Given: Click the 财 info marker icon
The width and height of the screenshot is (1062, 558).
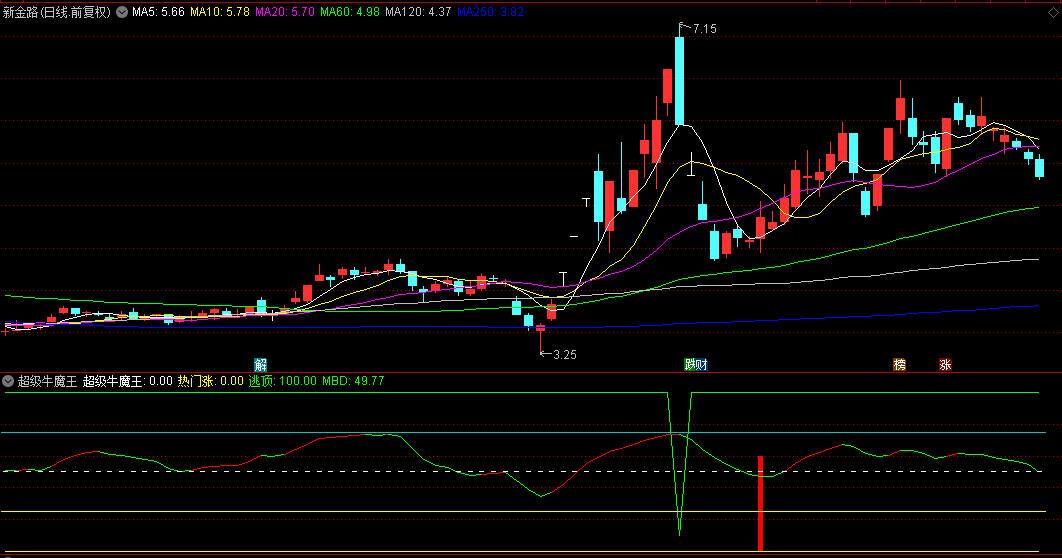Looking at the screenshot, I should coord(702,364).
